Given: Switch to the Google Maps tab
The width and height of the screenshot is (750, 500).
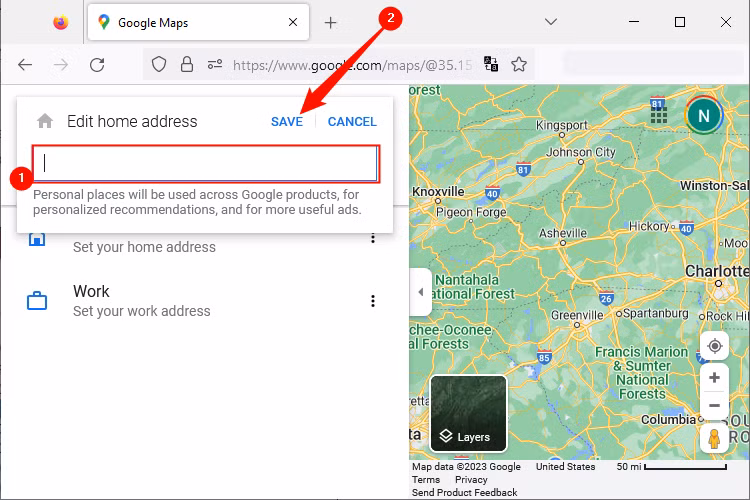Looking at the screenshot, I should pyautogui.click(x=190, y=22).
